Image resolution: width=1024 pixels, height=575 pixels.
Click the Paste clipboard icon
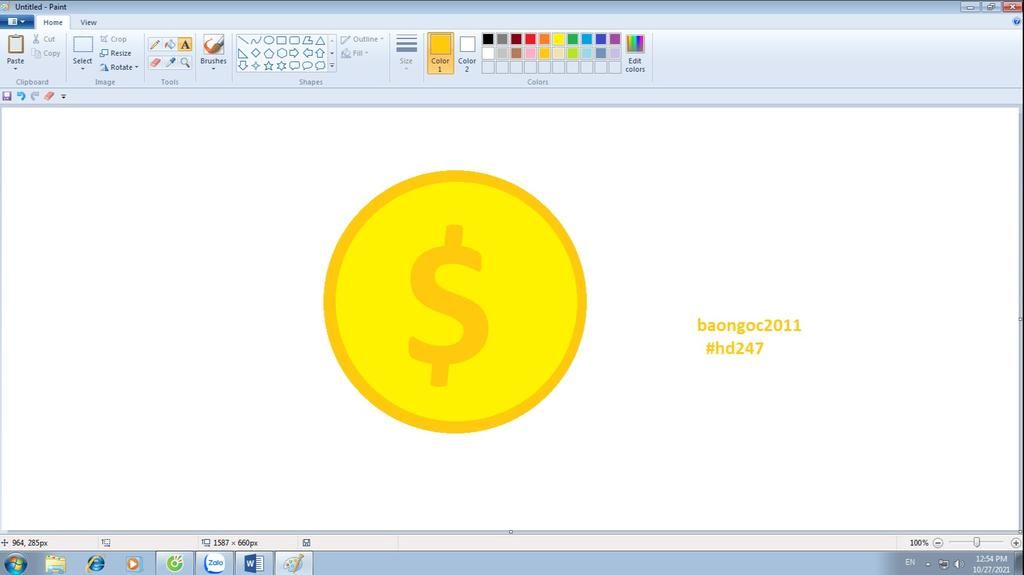[x=15, y=44]
